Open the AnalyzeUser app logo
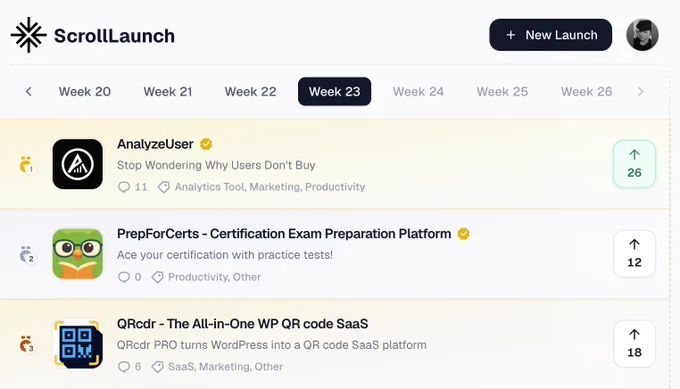Screen dimensions: 680x389 [x=78, y=164]
